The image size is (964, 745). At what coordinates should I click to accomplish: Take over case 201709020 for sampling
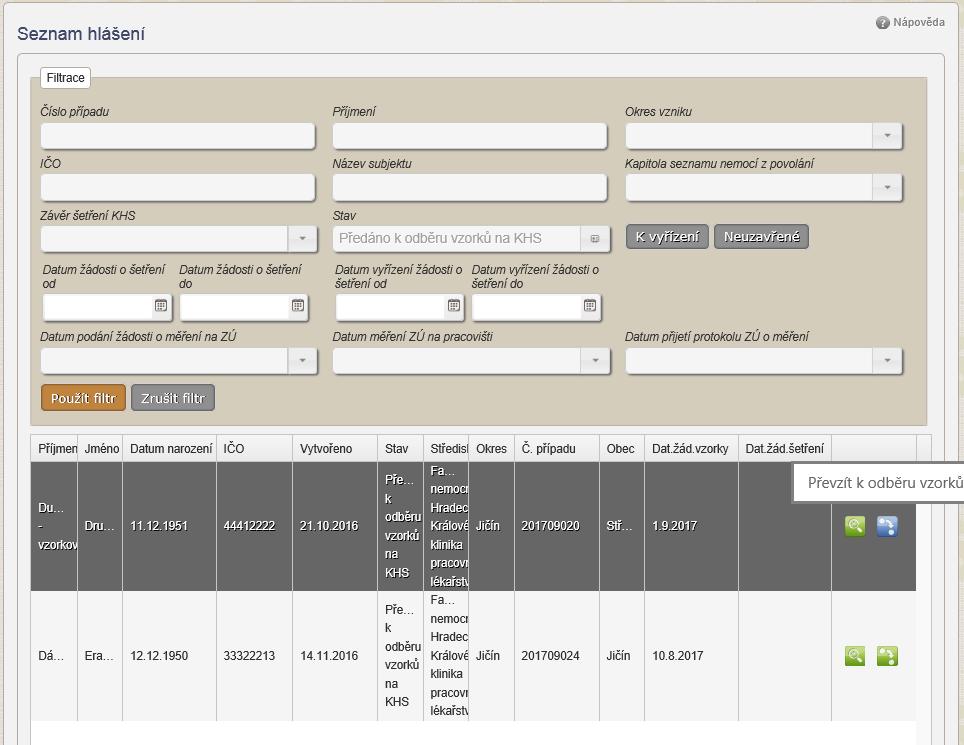887,526
